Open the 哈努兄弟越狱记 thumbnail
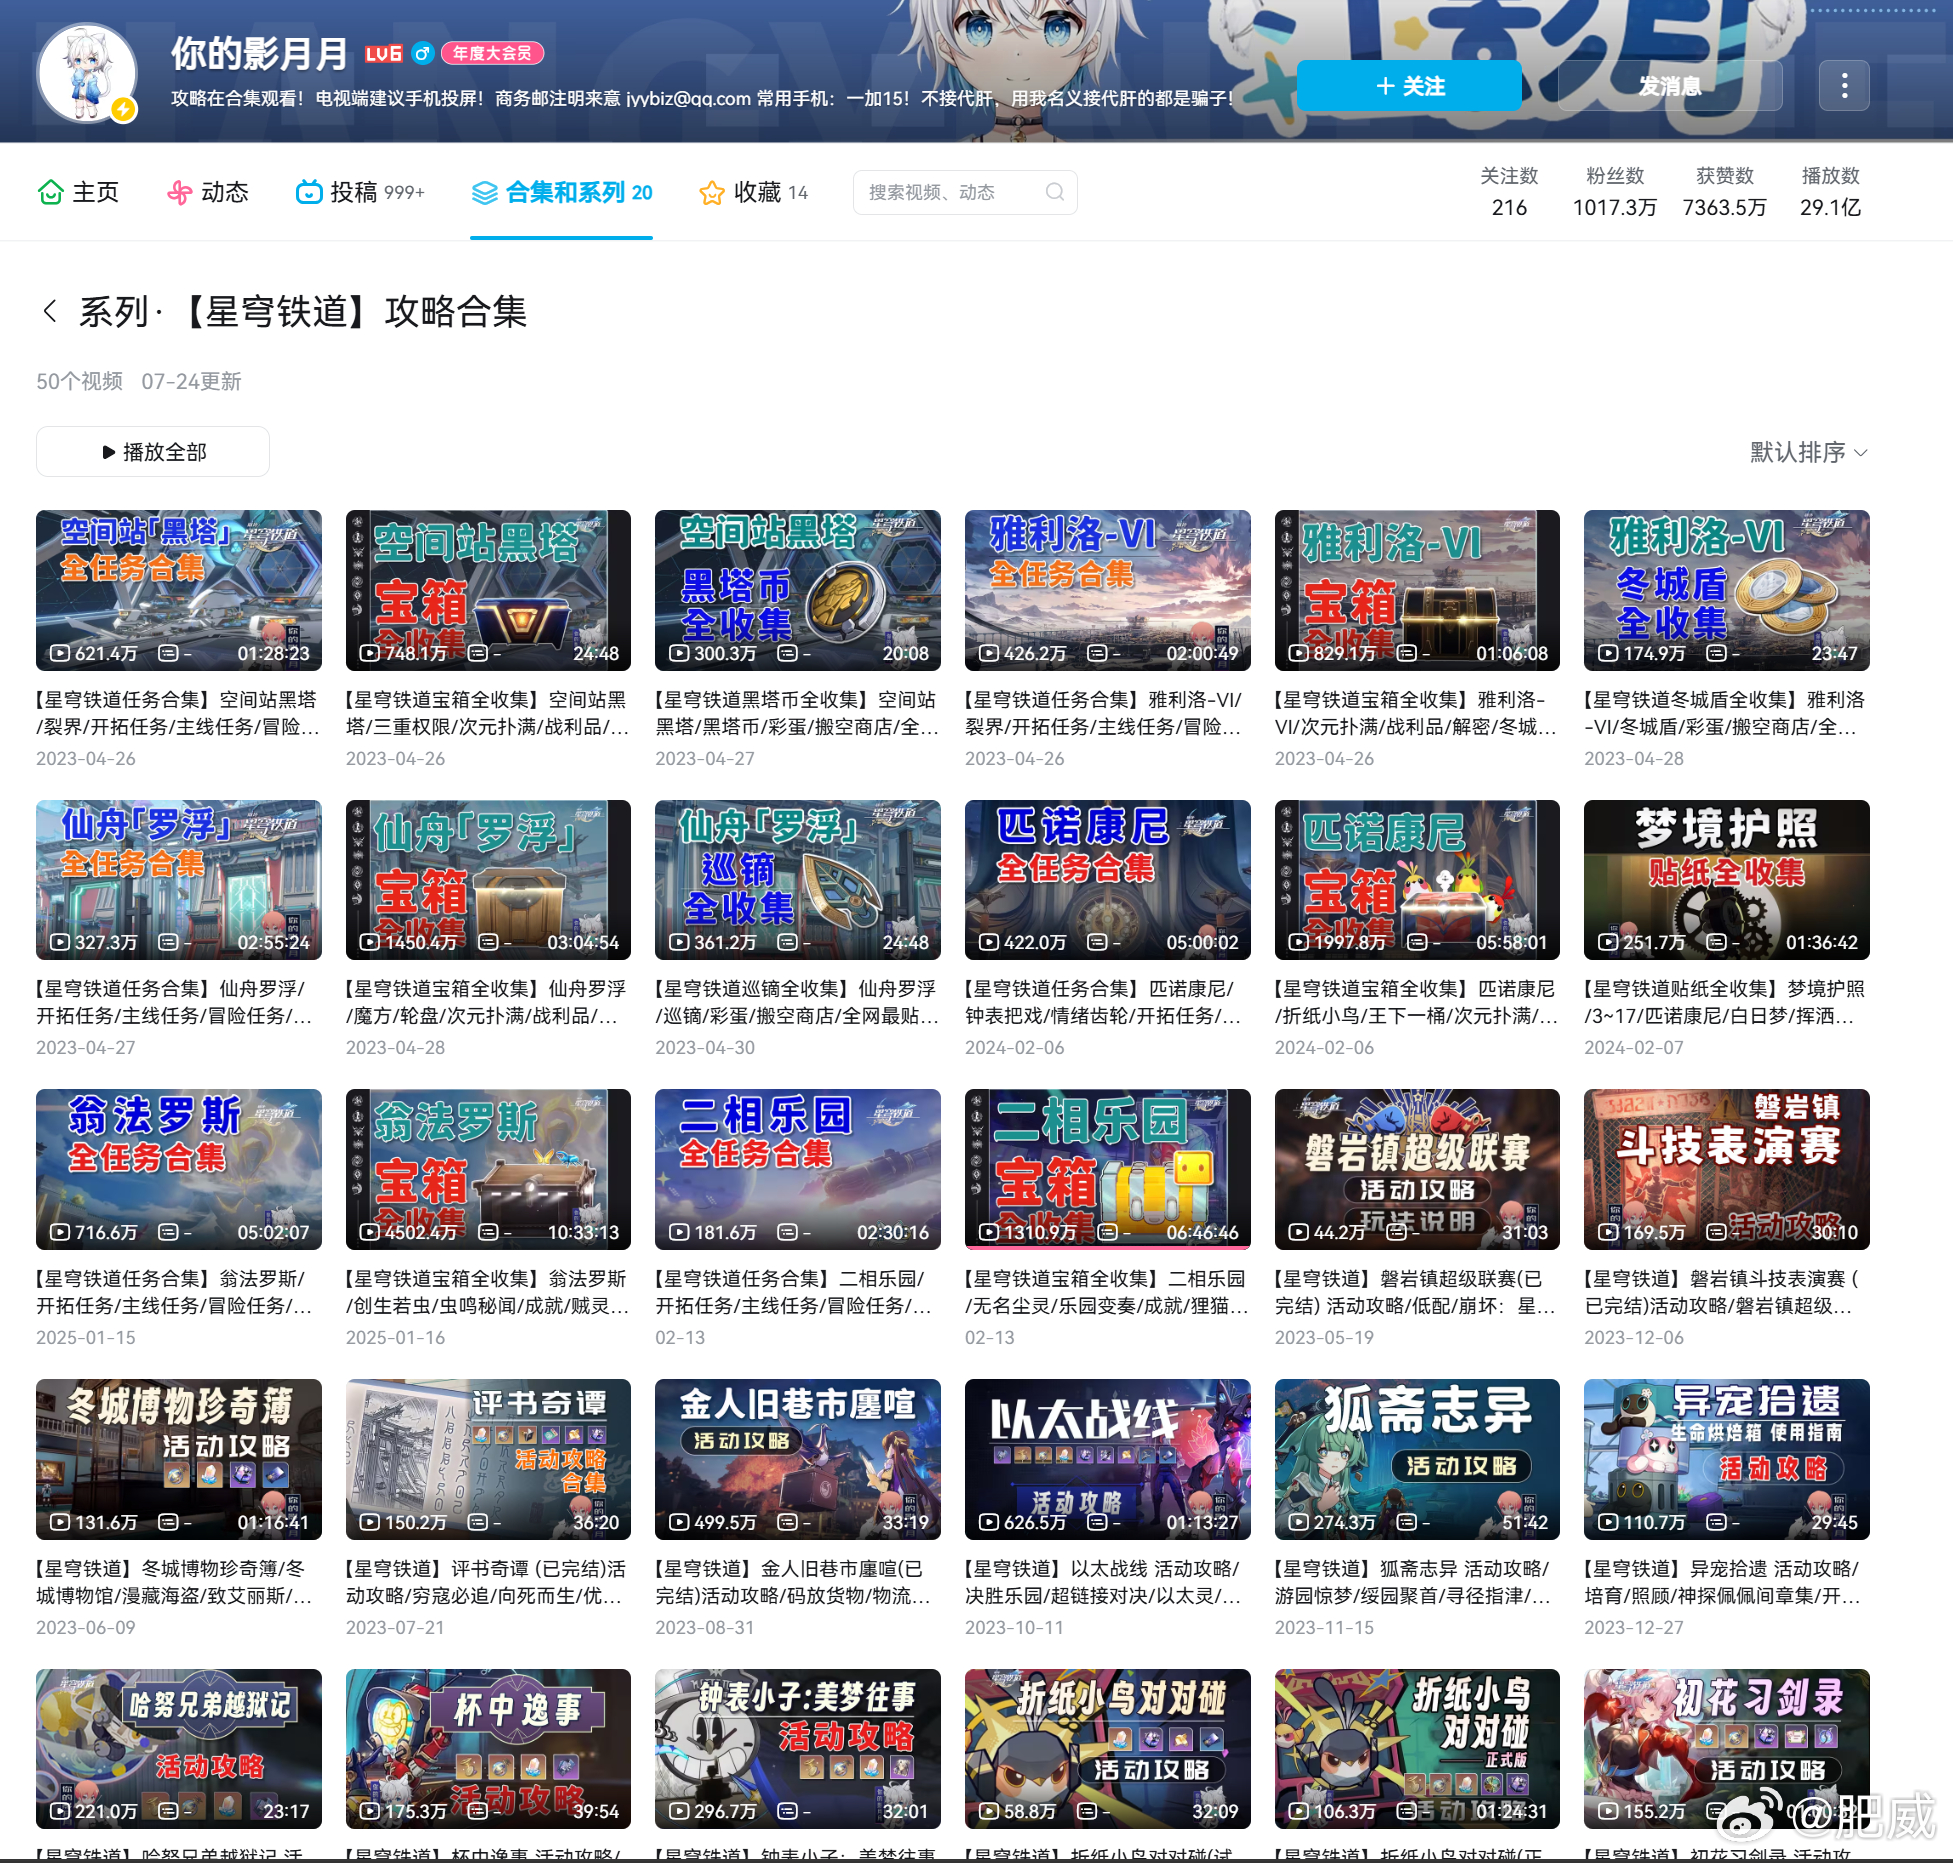Image resolution: width=1953 pixels, height=1863 pixels. coord(179,1749)
